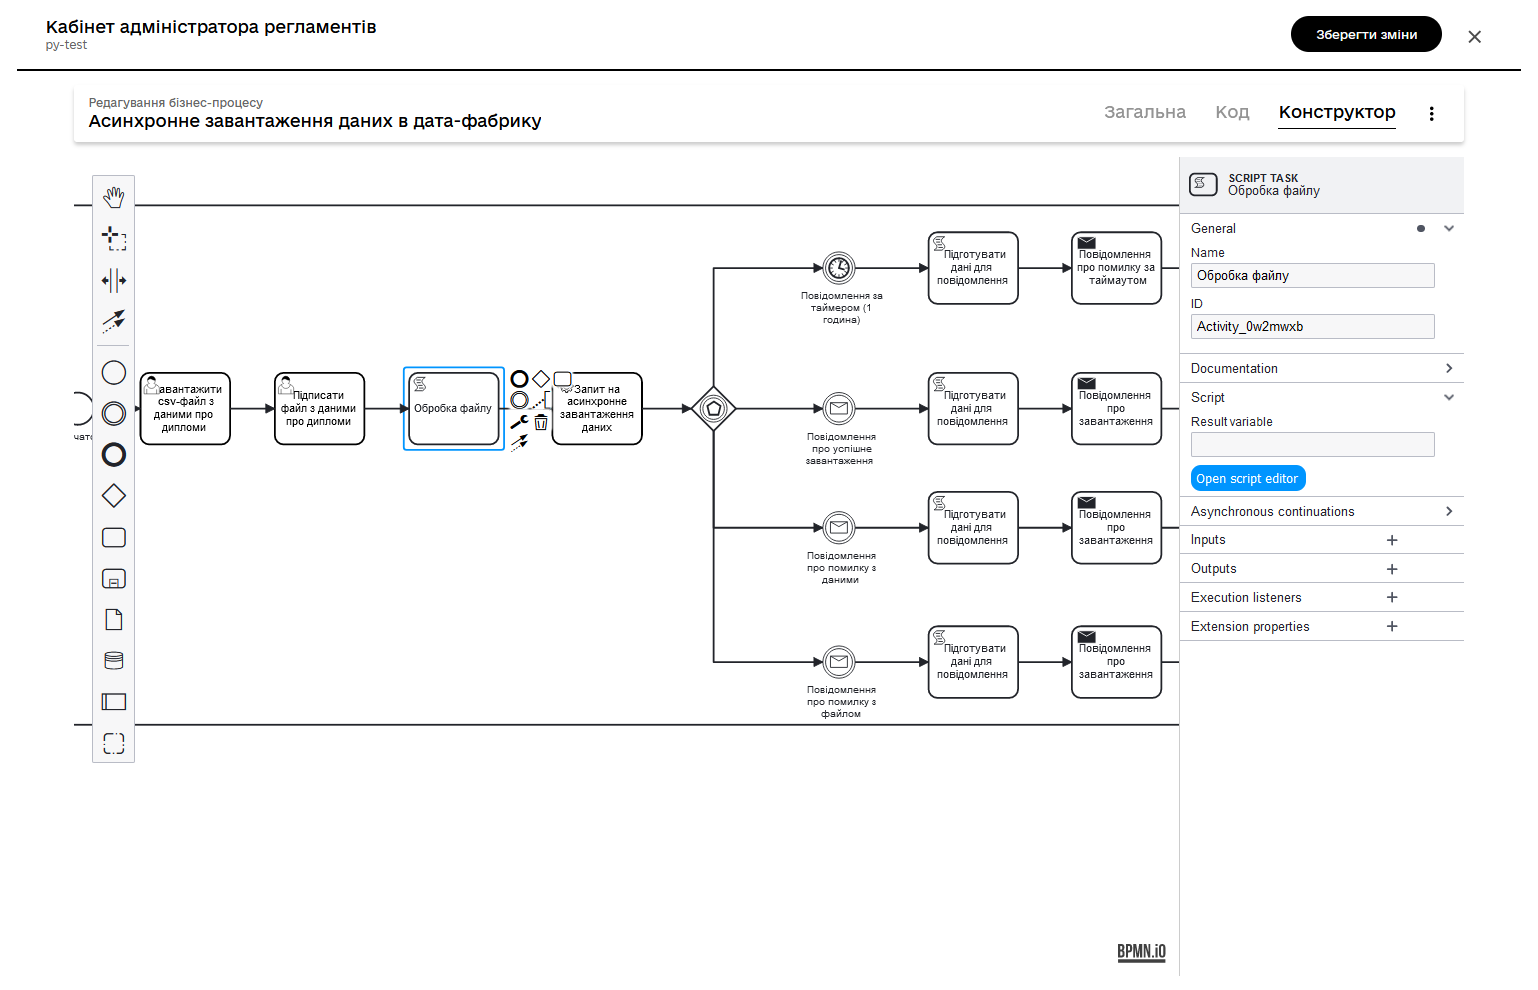Create expanded subprocess from the palette
The width and height of the screenshot is (1538, 990).
point(114,578)
